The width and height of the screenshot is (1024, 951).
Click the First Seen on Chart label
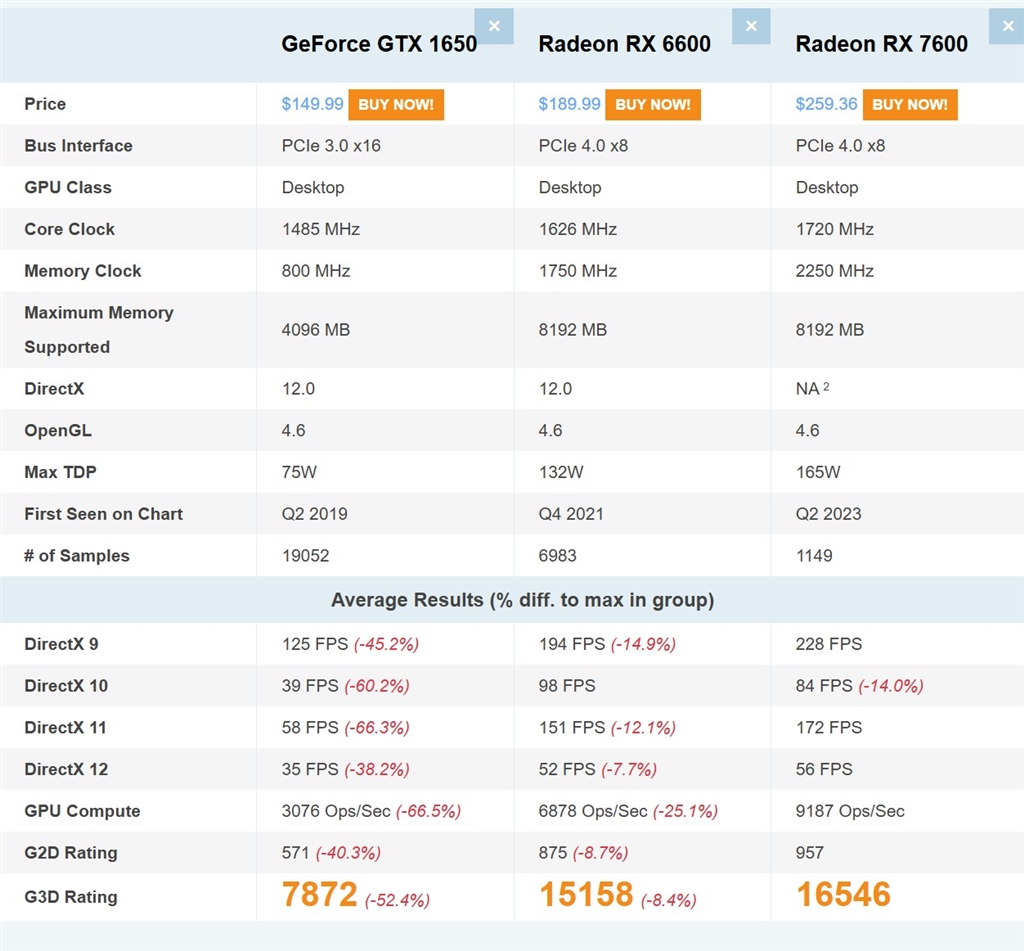(103, 514)
